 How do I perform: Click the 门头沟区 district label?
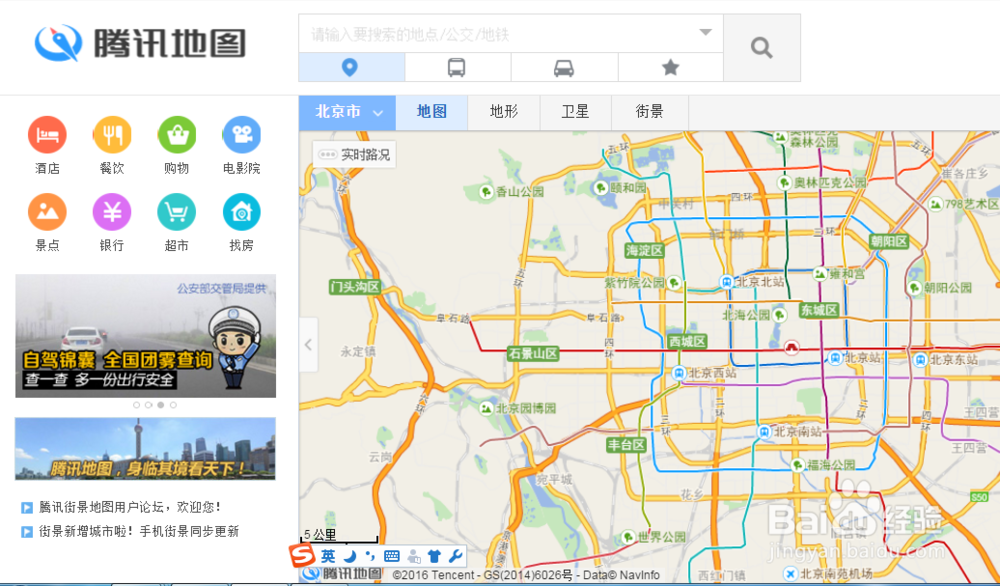(355, 287)
